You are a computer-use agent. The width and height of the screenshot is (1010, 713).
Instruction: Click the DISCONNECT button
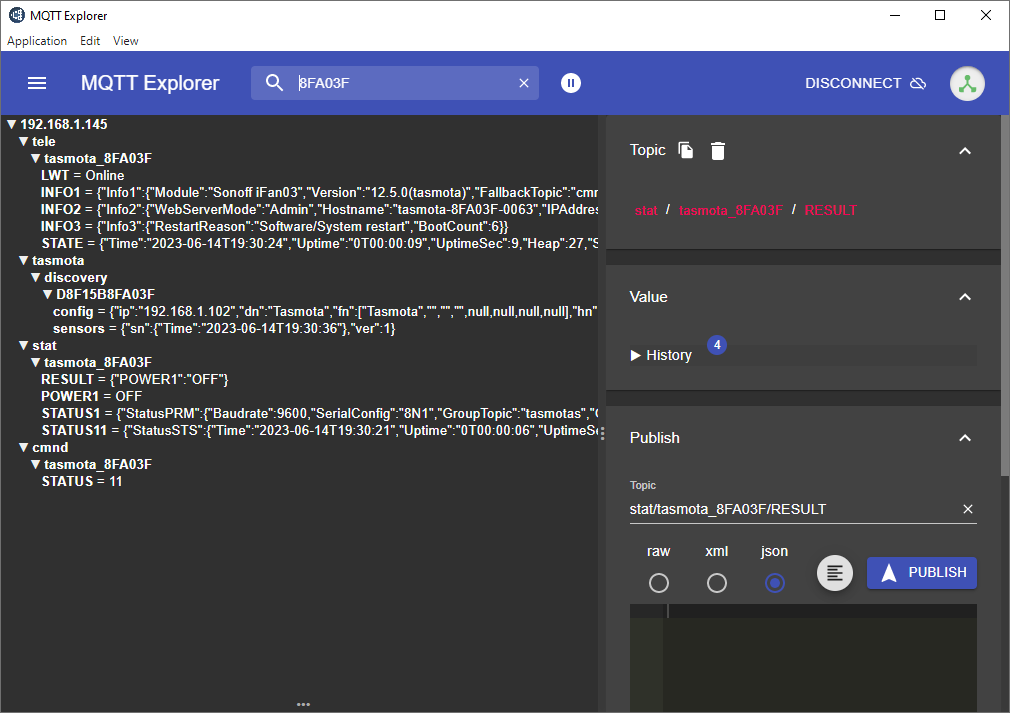[864, 83]
